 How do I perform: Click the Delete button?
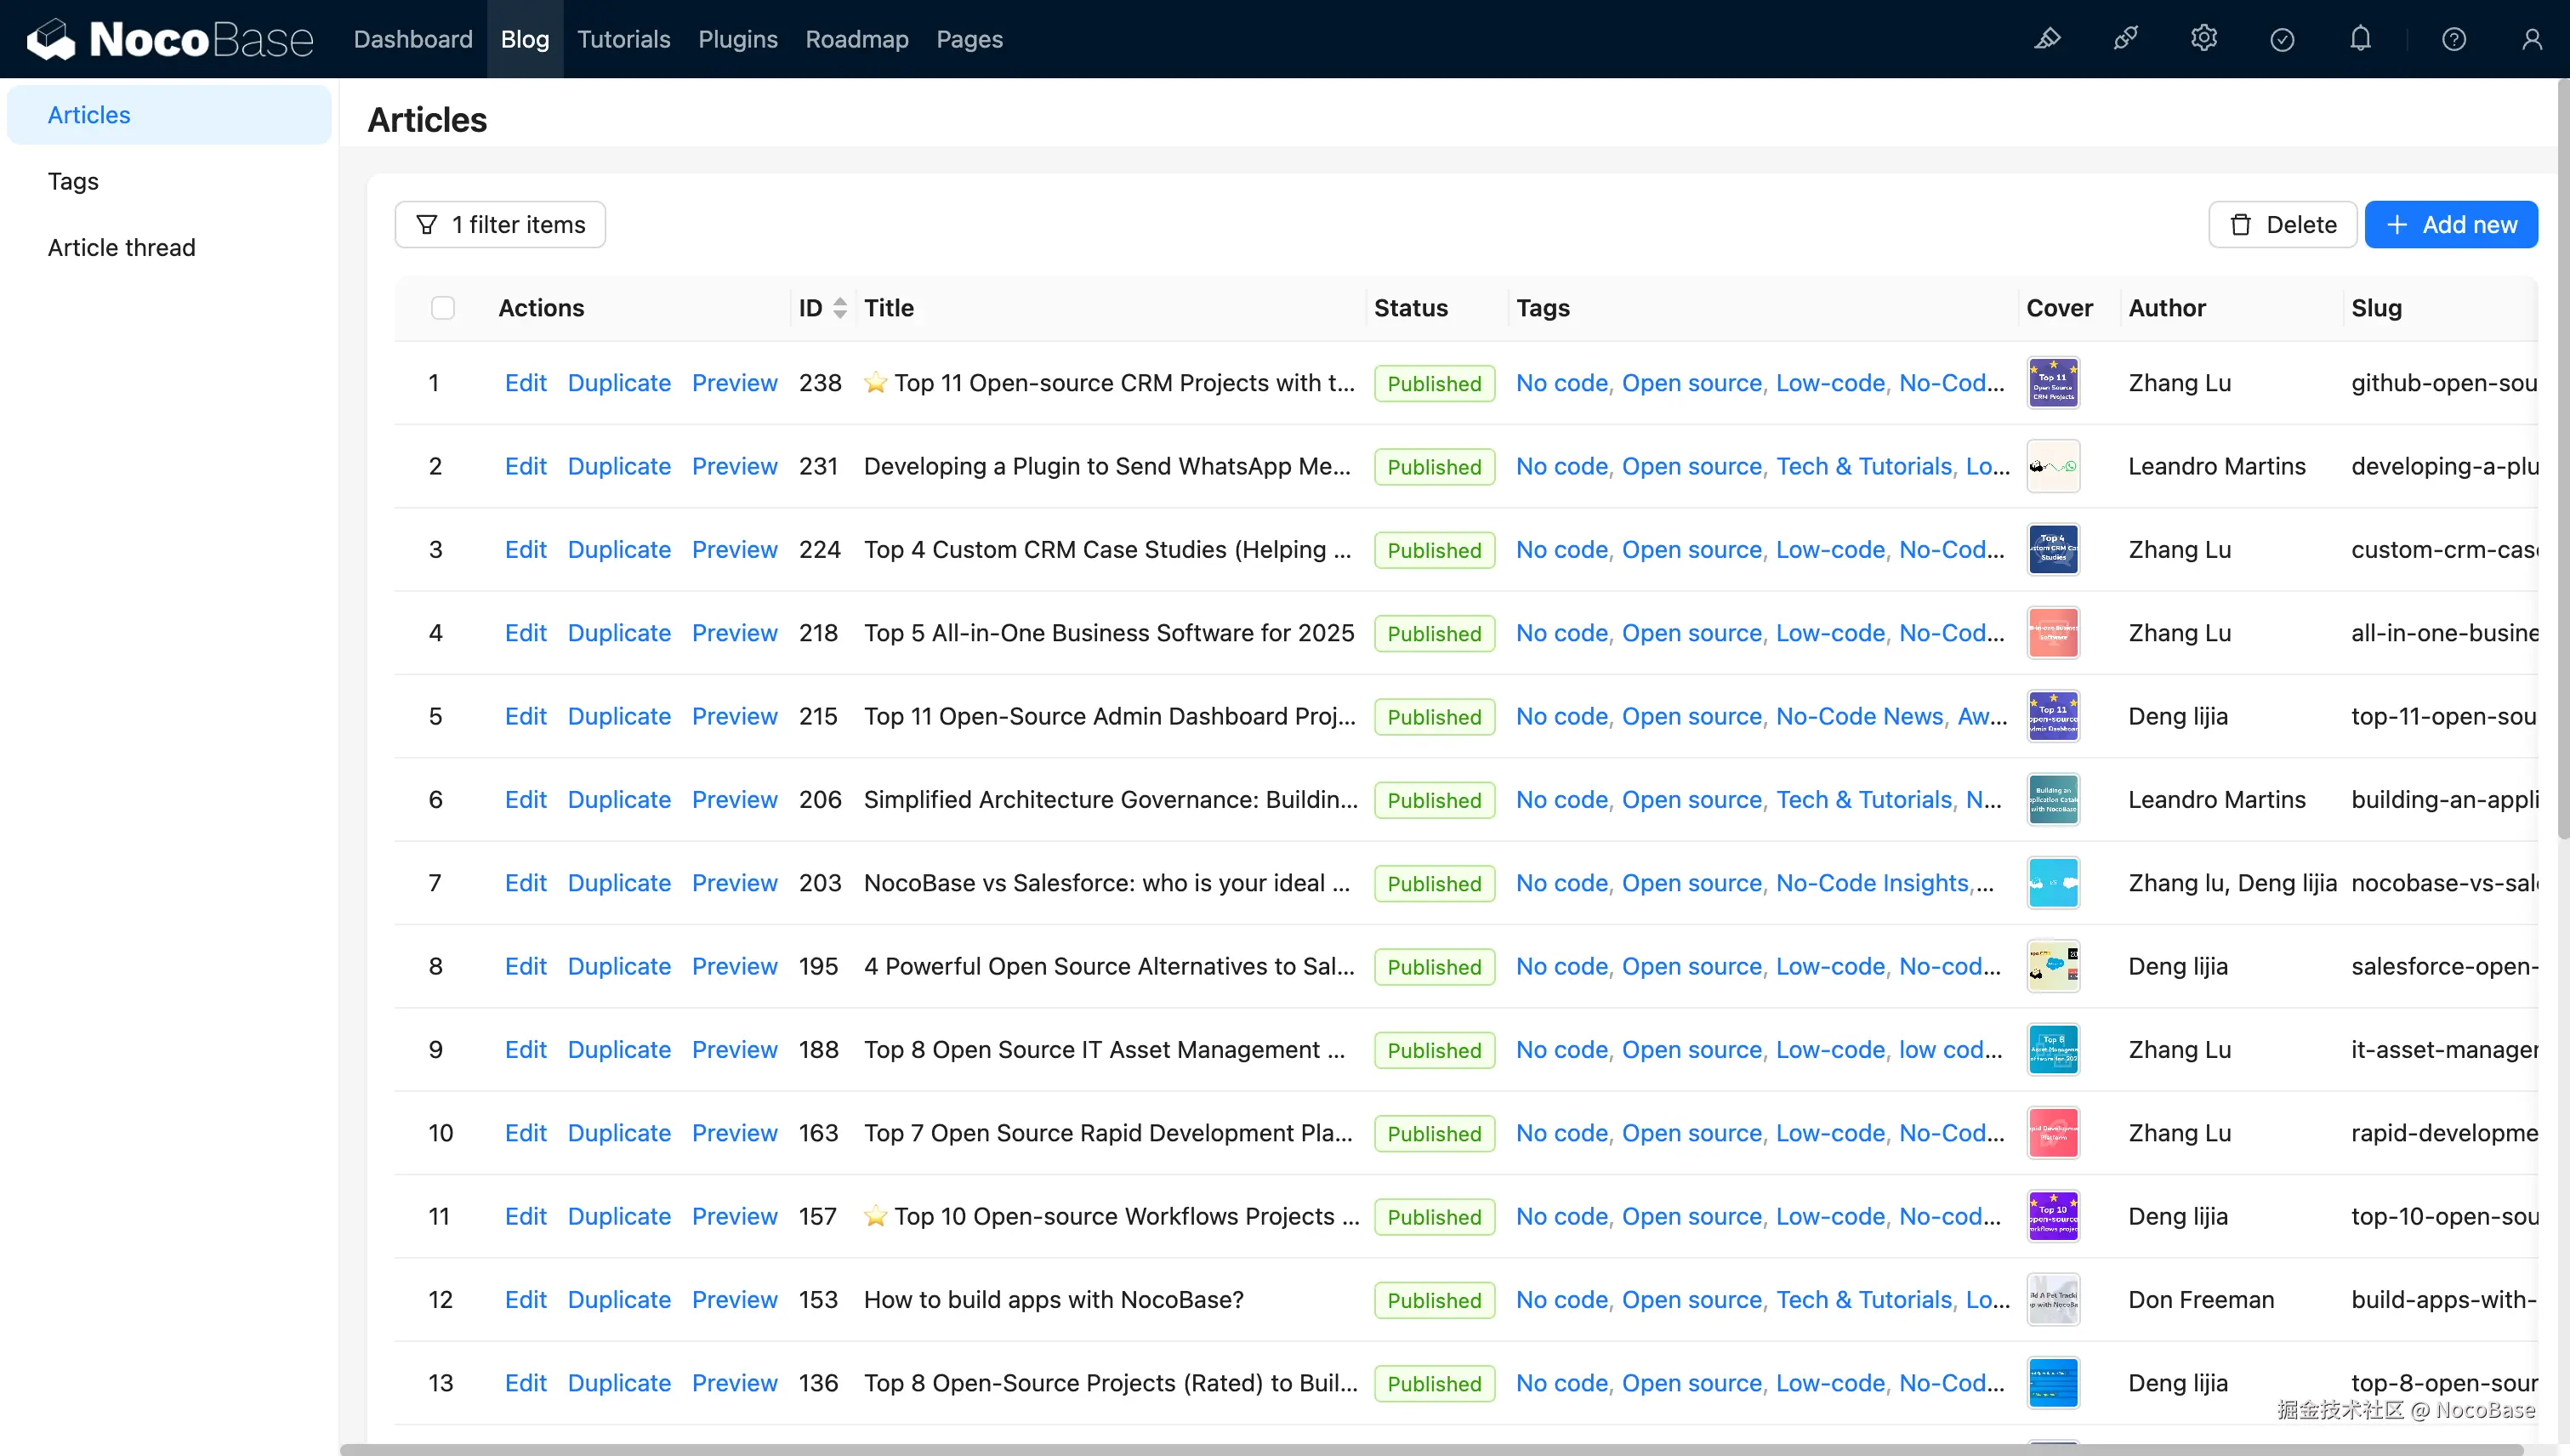2283,225
